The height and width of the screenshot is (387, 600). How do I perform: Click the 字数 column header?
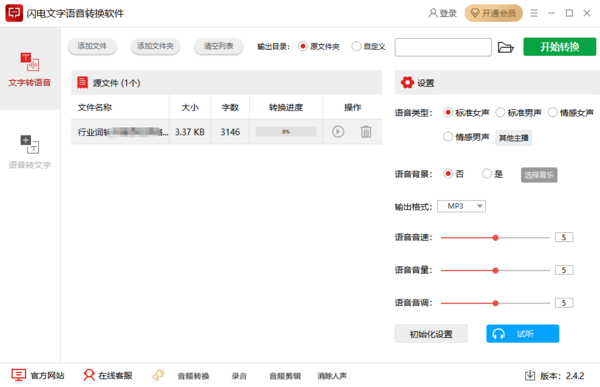[x=230, y=108]
